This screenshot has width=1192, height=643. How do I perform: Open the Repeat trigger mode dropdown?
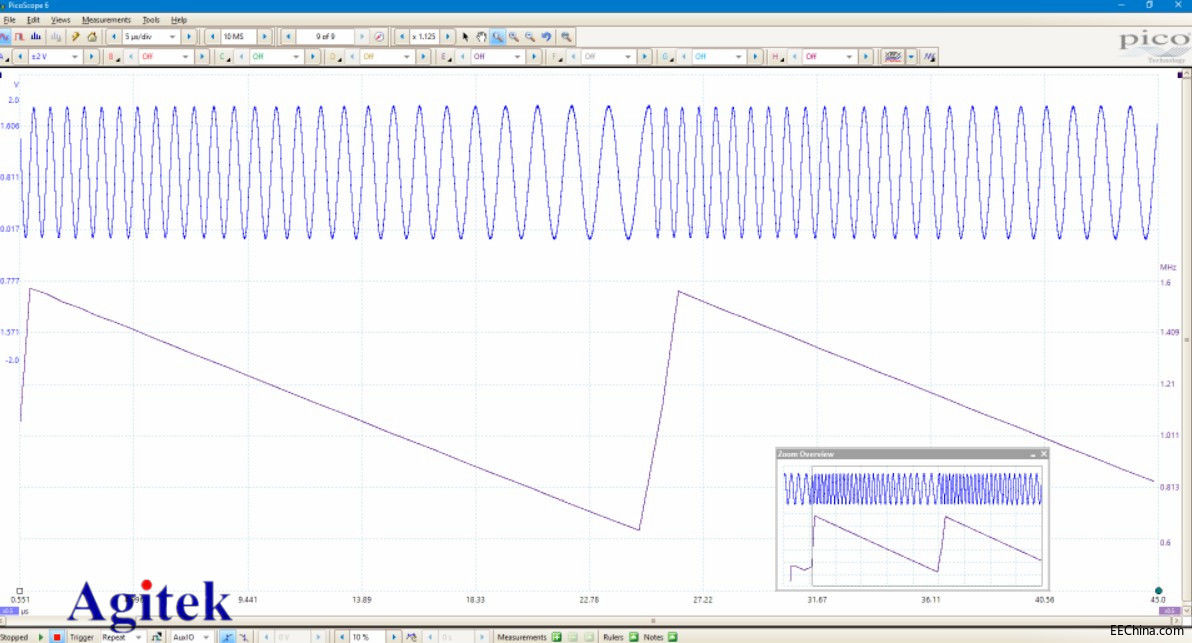click(122, 637)
